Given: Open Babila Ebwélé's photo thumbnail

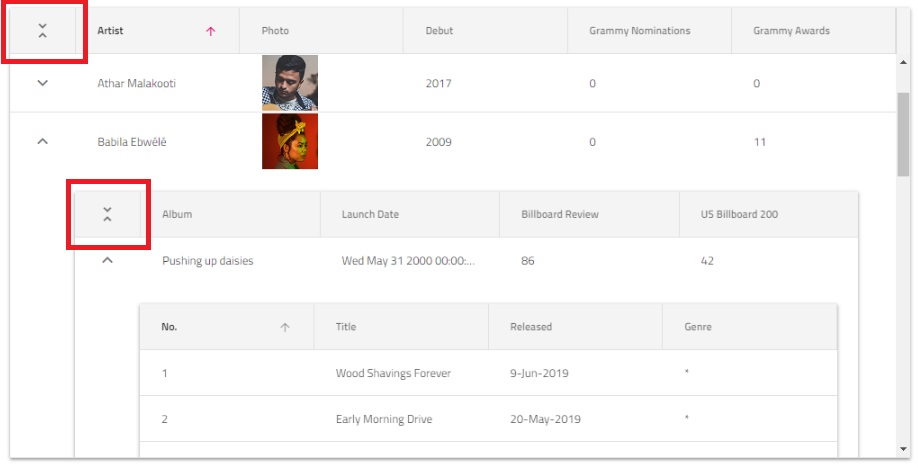Looking at the screenshot, I should coord(290,141).
